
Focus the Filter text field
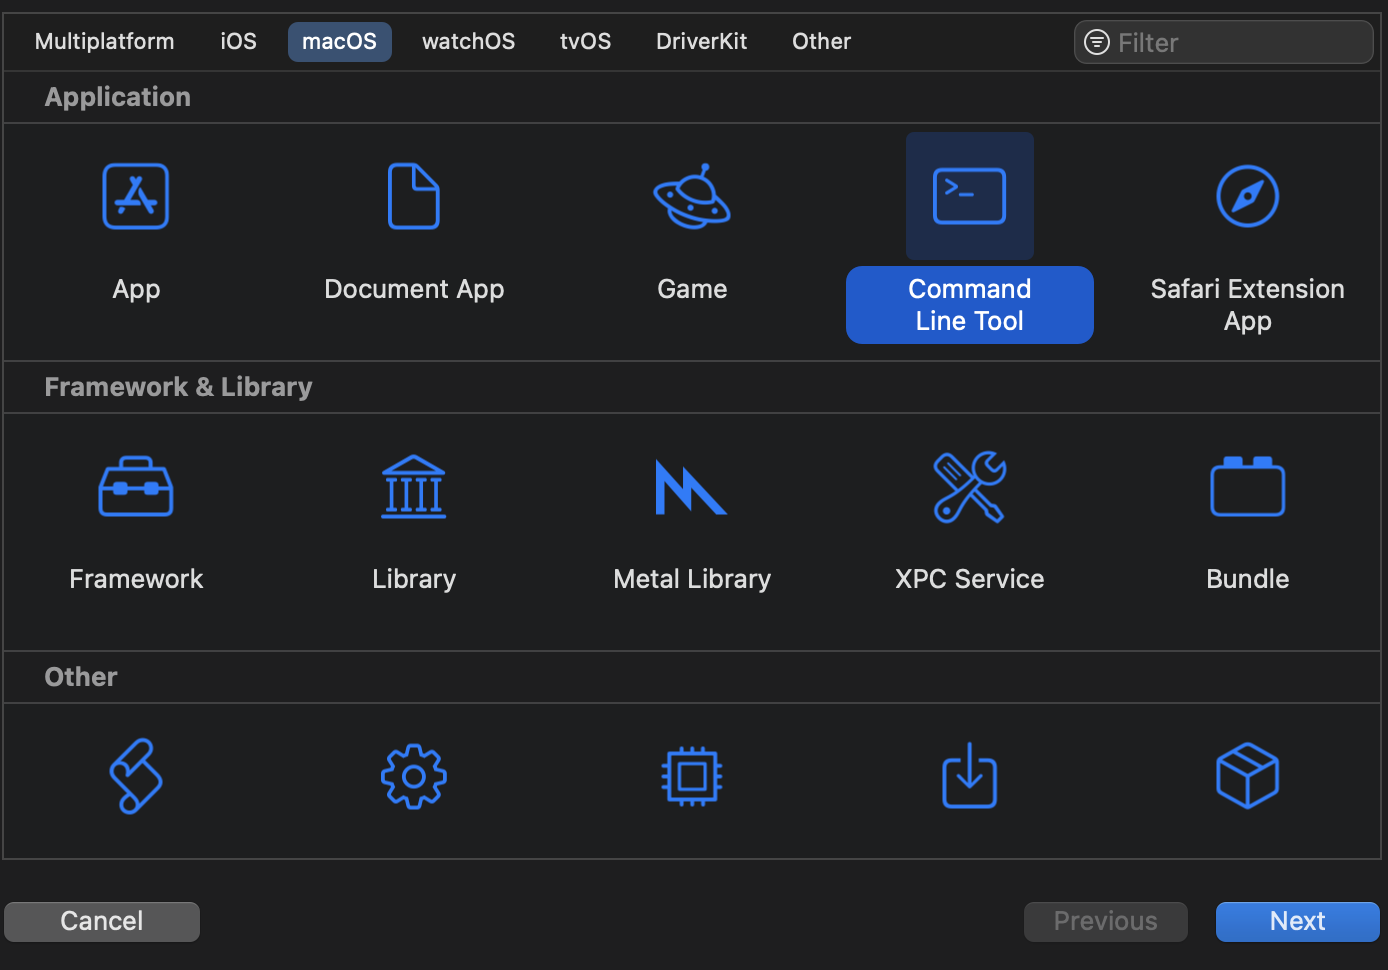[1224, 42]
